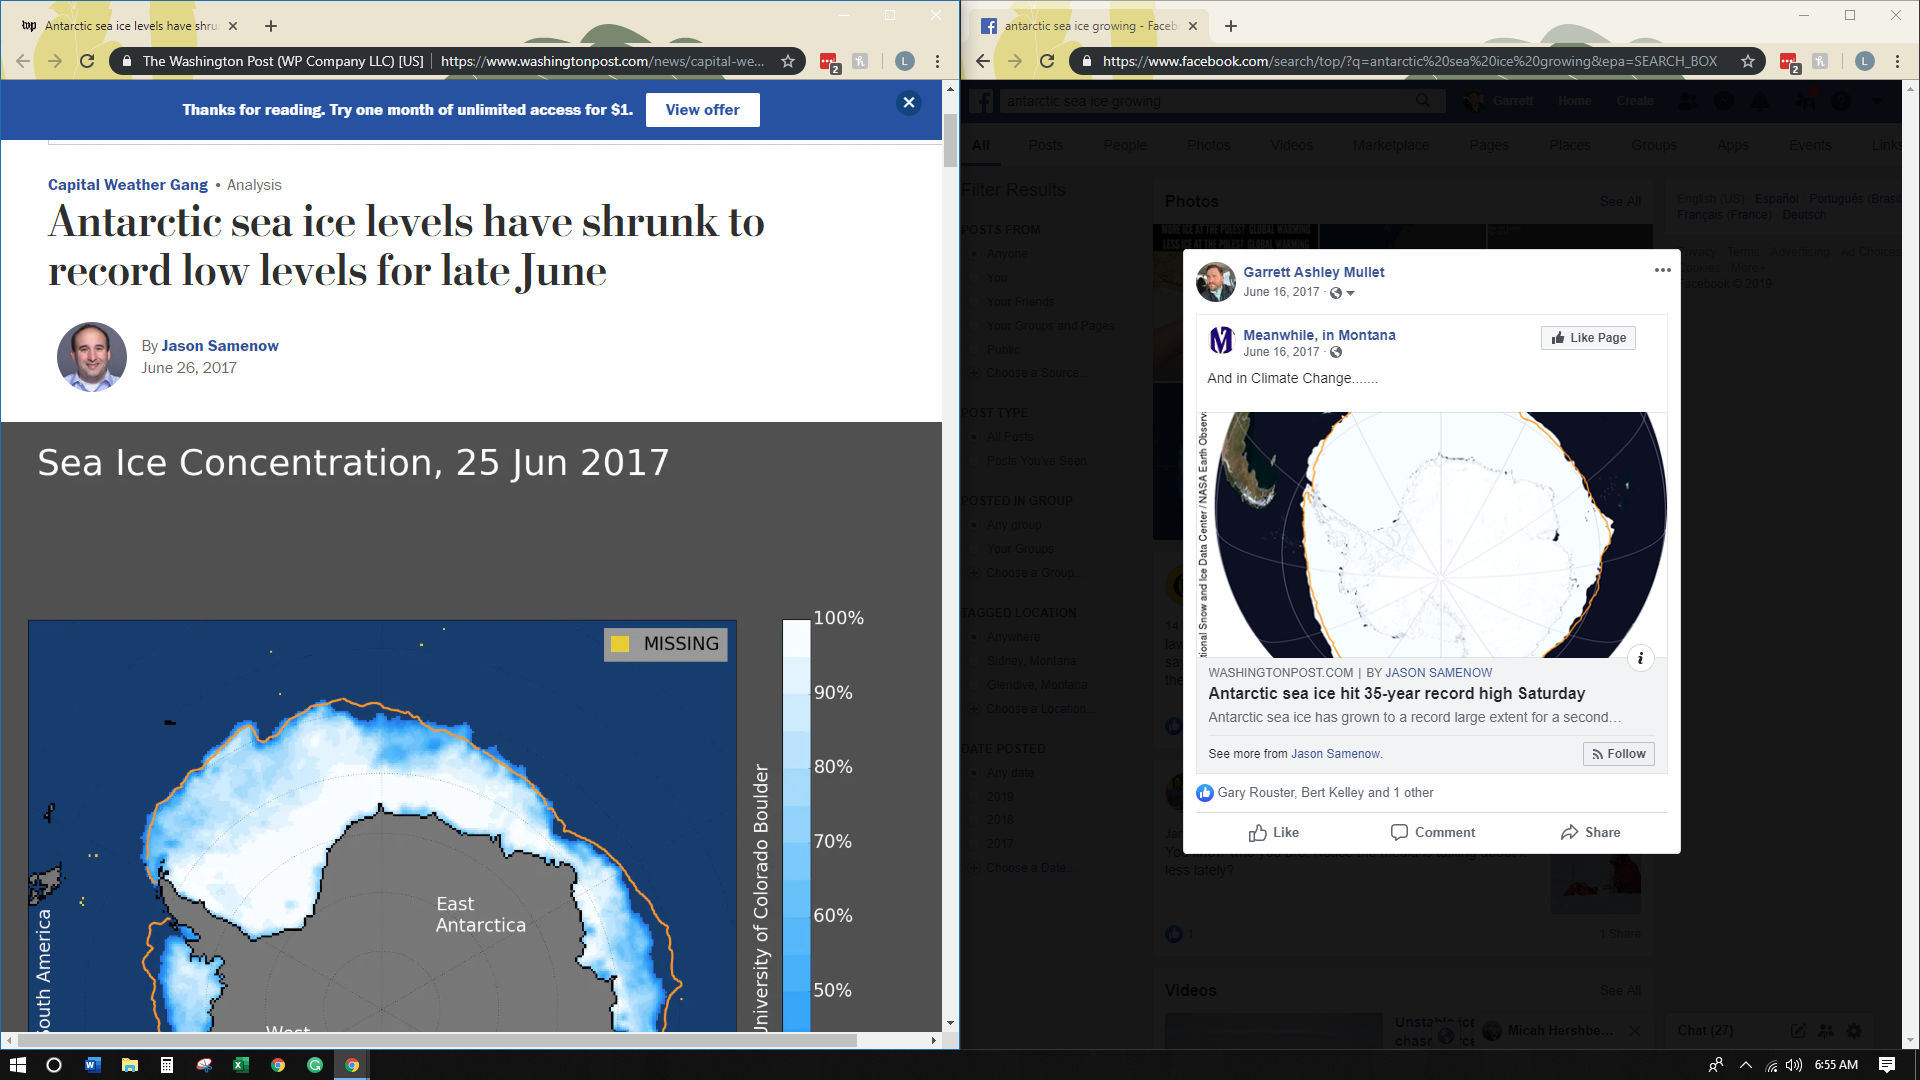This screenshot has height=1080, width=1920.
Task: Click the View offer button
Action: point(702,110)
